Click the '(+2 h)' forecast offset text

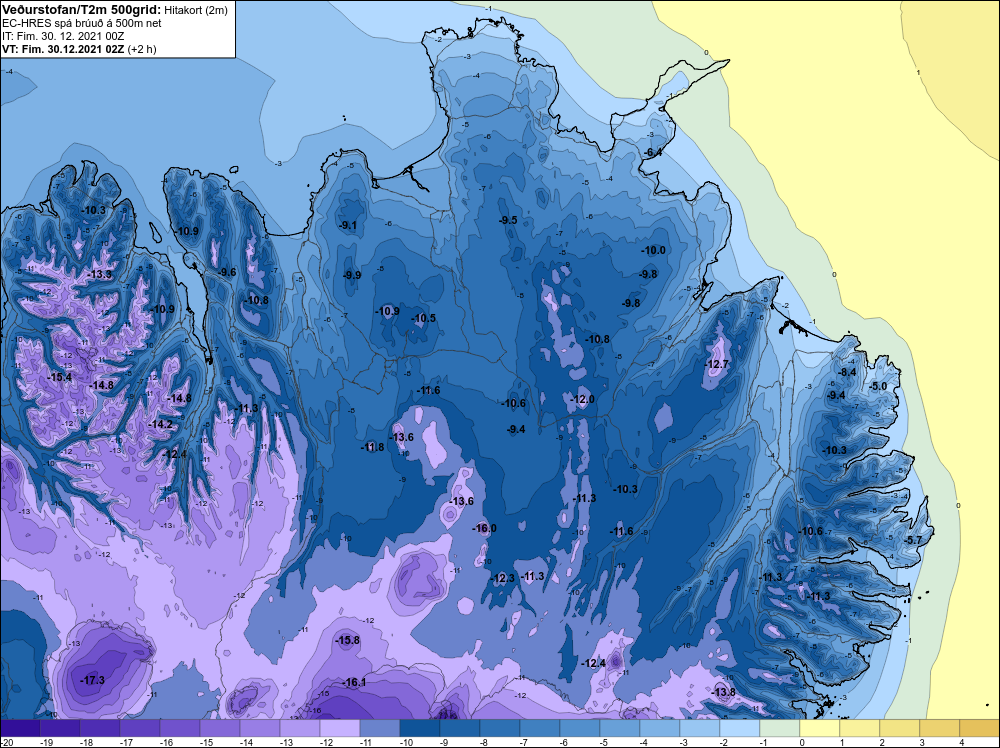pos(142,49)
